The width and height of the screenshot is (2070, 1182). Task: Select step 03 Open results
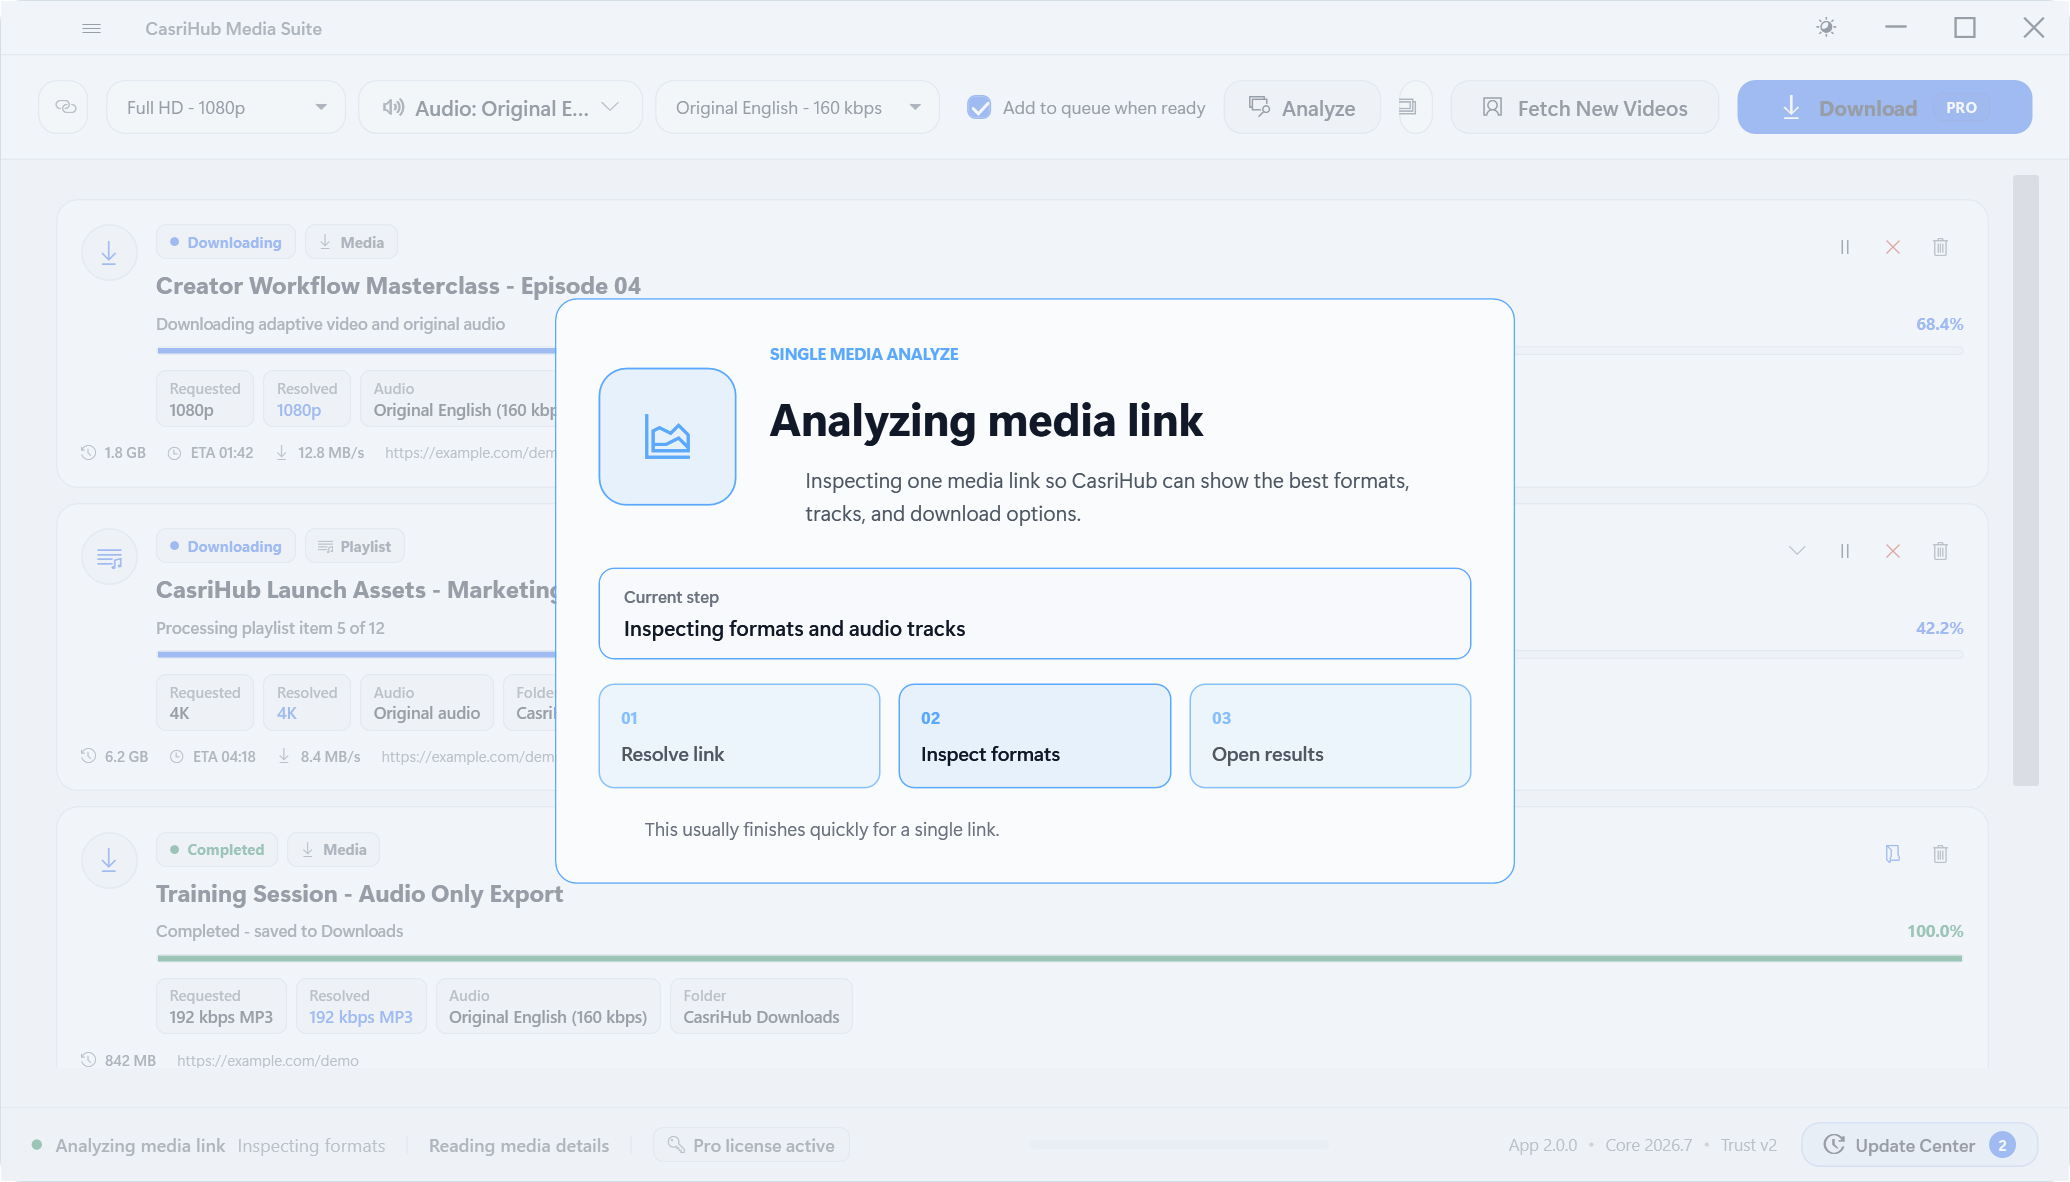coord(1330,736)
